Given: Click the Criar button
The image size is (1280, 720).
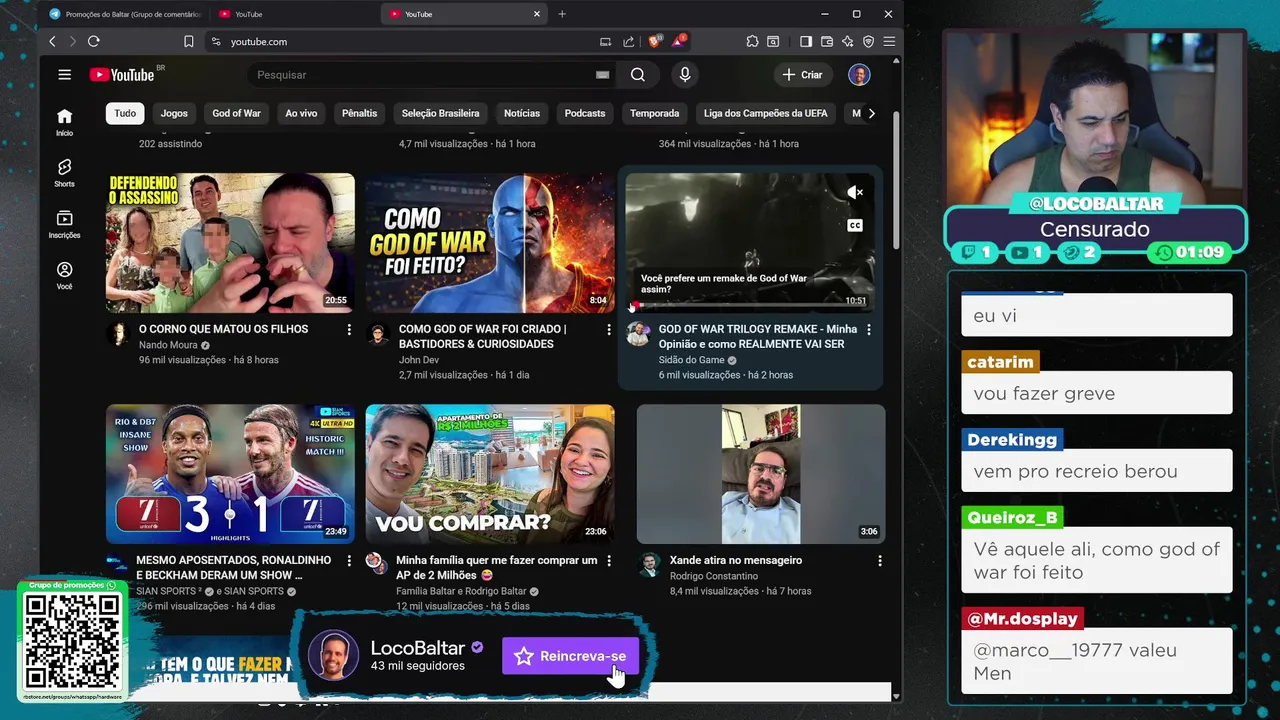Looking at the screenshot, I should (802, 75).
